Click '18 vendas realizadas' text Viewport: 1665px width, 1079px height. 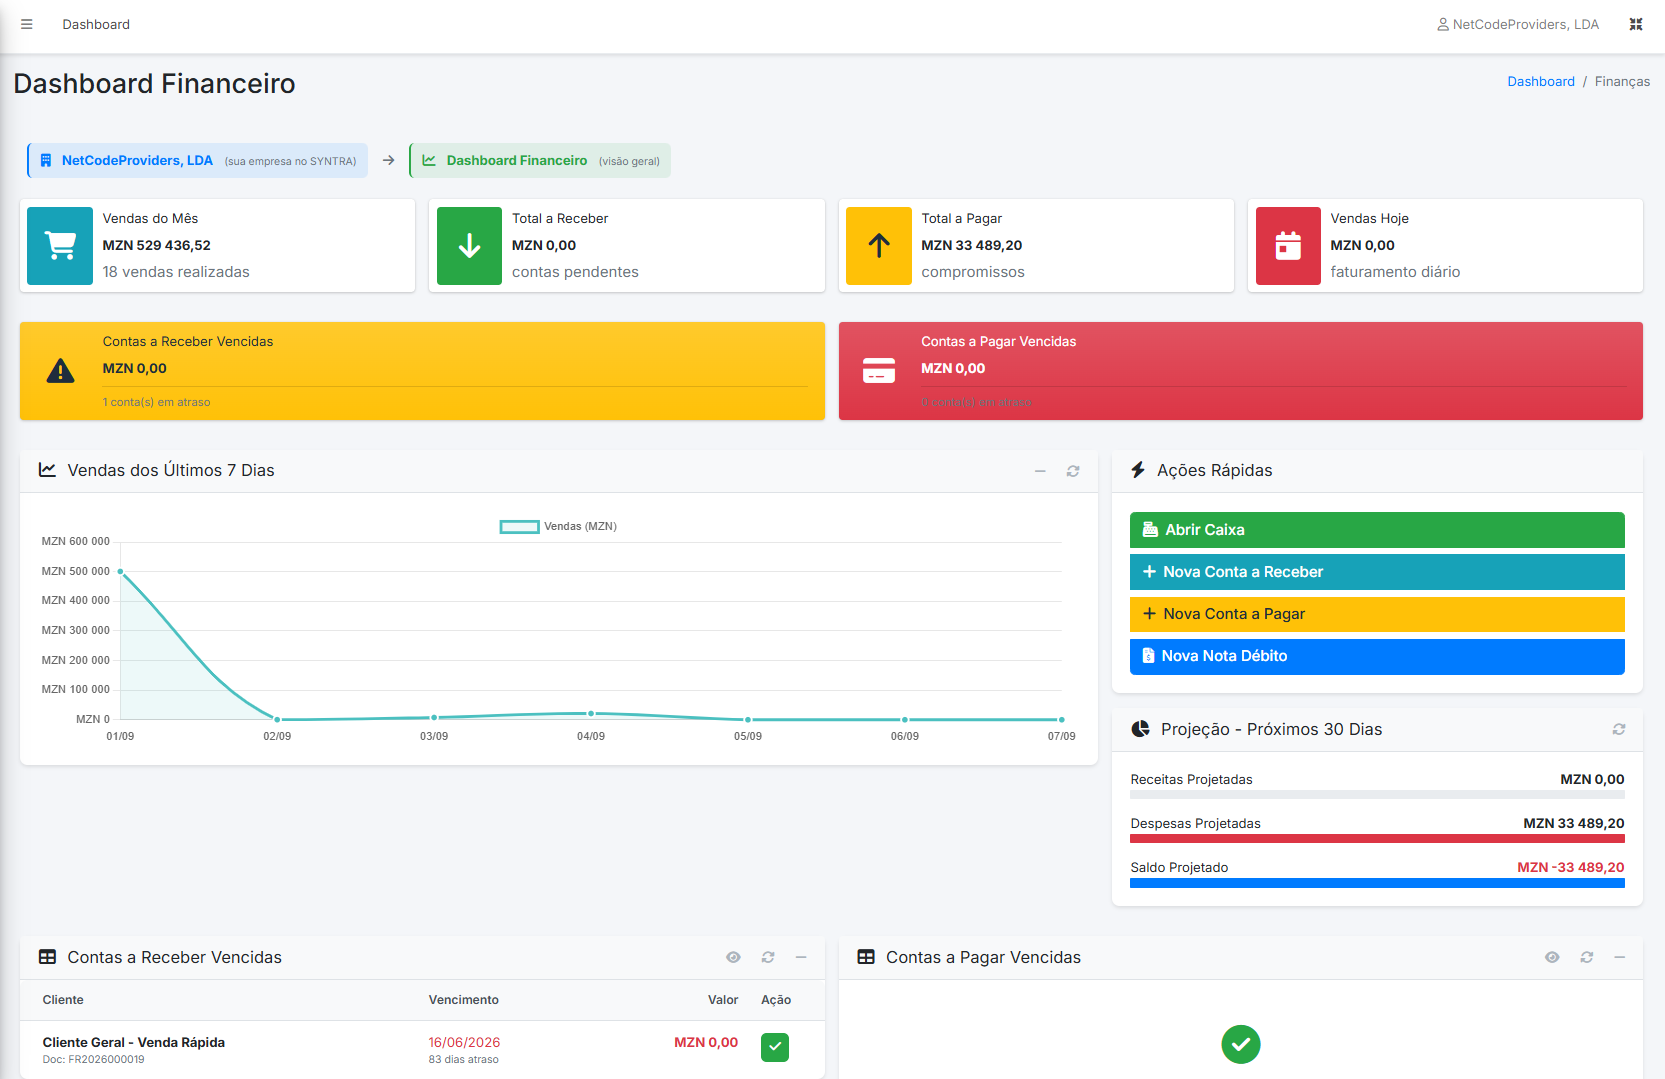coord(176,272)
